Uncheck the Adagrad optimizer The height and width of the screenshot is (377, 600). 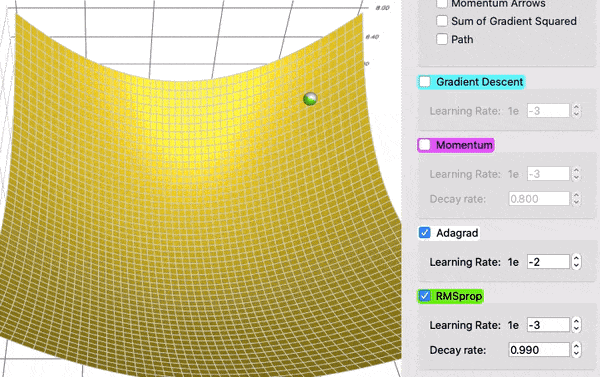coord(425,233)
